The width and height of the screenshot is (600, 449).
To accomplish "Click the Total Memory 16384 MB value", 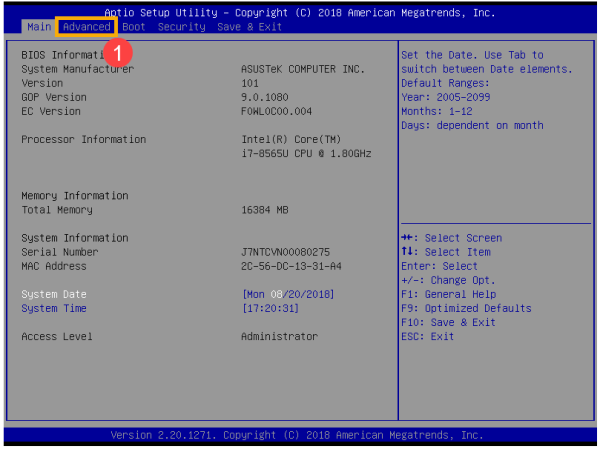I will [265, 210].
